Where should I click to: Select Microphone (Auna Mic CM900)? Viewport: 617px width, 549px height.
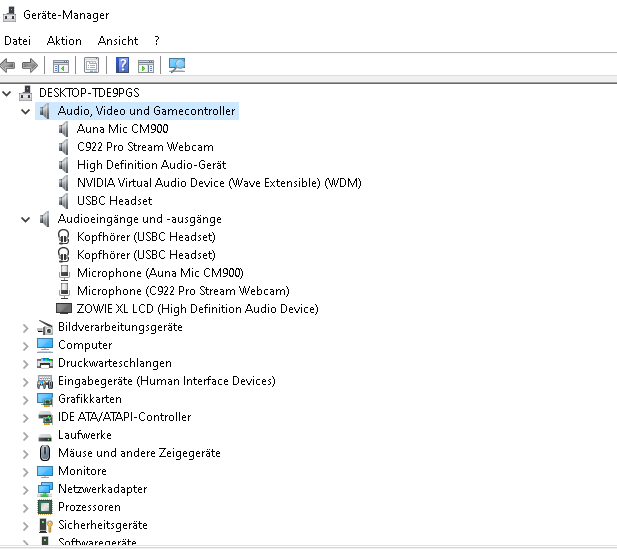click(160, 273)
